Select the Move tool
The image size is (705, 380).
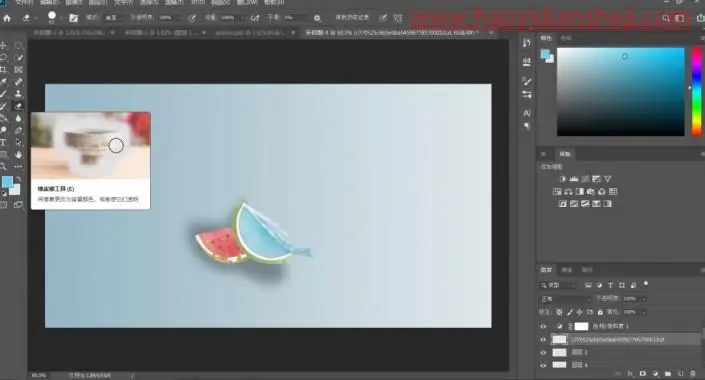click(x=4, y=45)
